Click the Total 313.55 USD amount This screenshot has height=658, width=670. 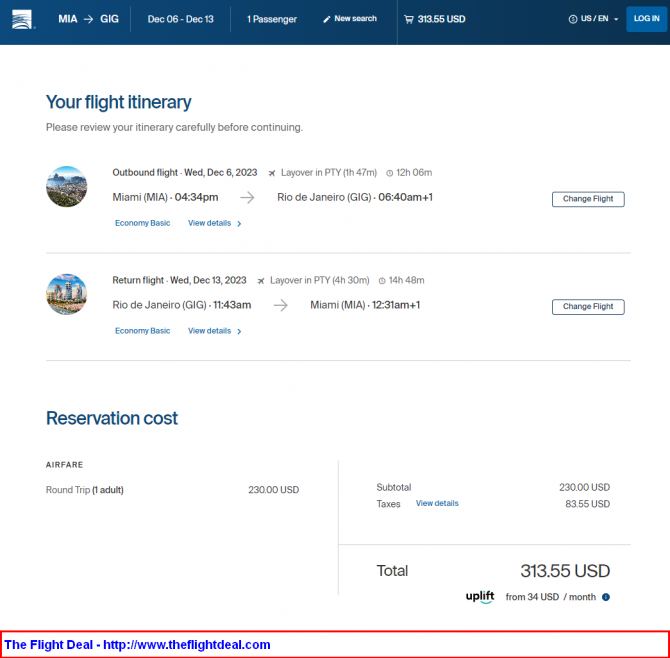point(565,571)
